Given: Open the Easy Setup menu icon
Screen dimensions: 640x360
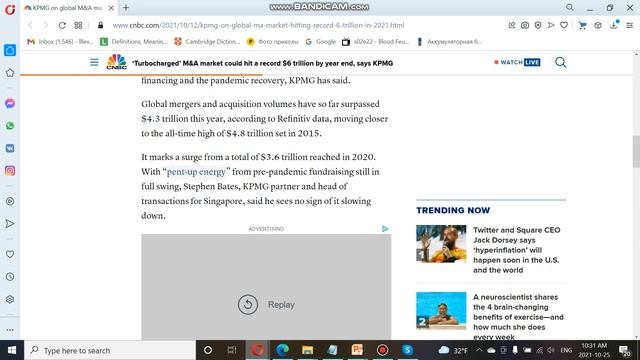Looking at the screenshot, I should click(630, 25).
